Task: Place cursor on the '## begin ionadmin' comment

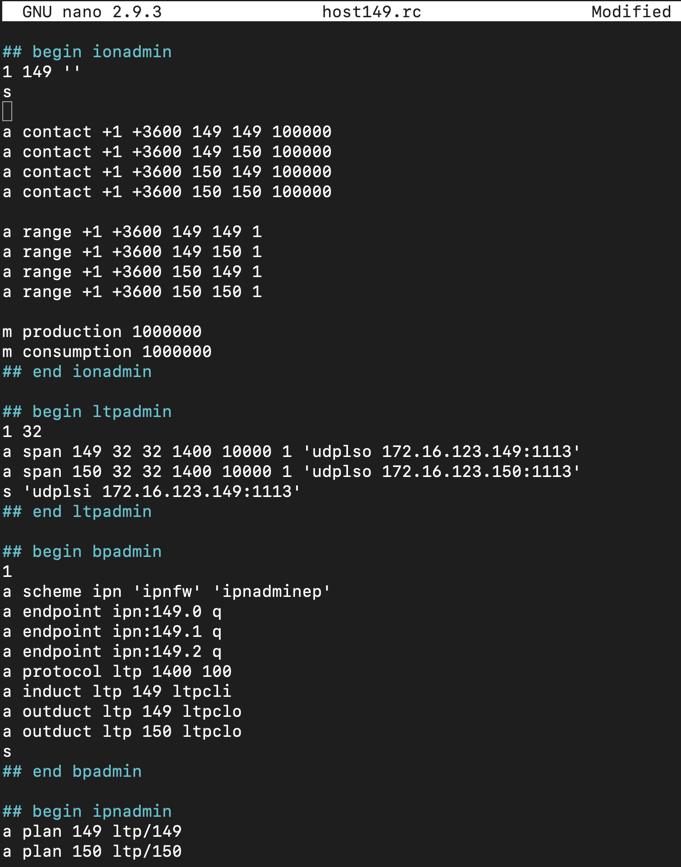Action: [x=87, y=52]
